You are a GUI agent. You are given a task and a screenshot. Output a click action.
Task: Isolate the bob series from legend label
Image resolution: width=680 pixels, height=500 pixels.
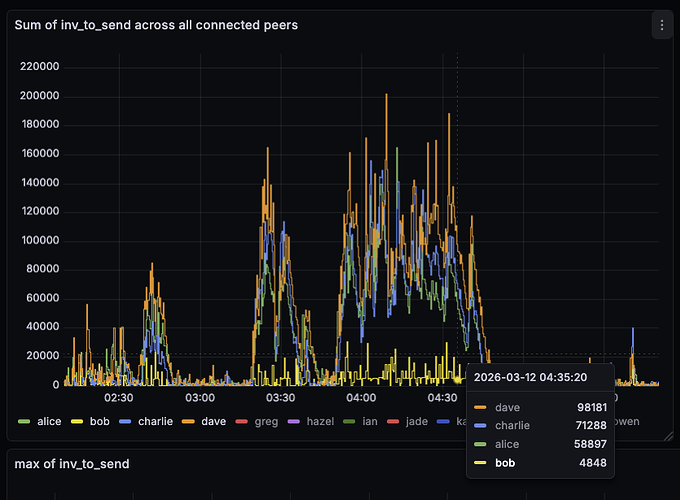[98, 422]
